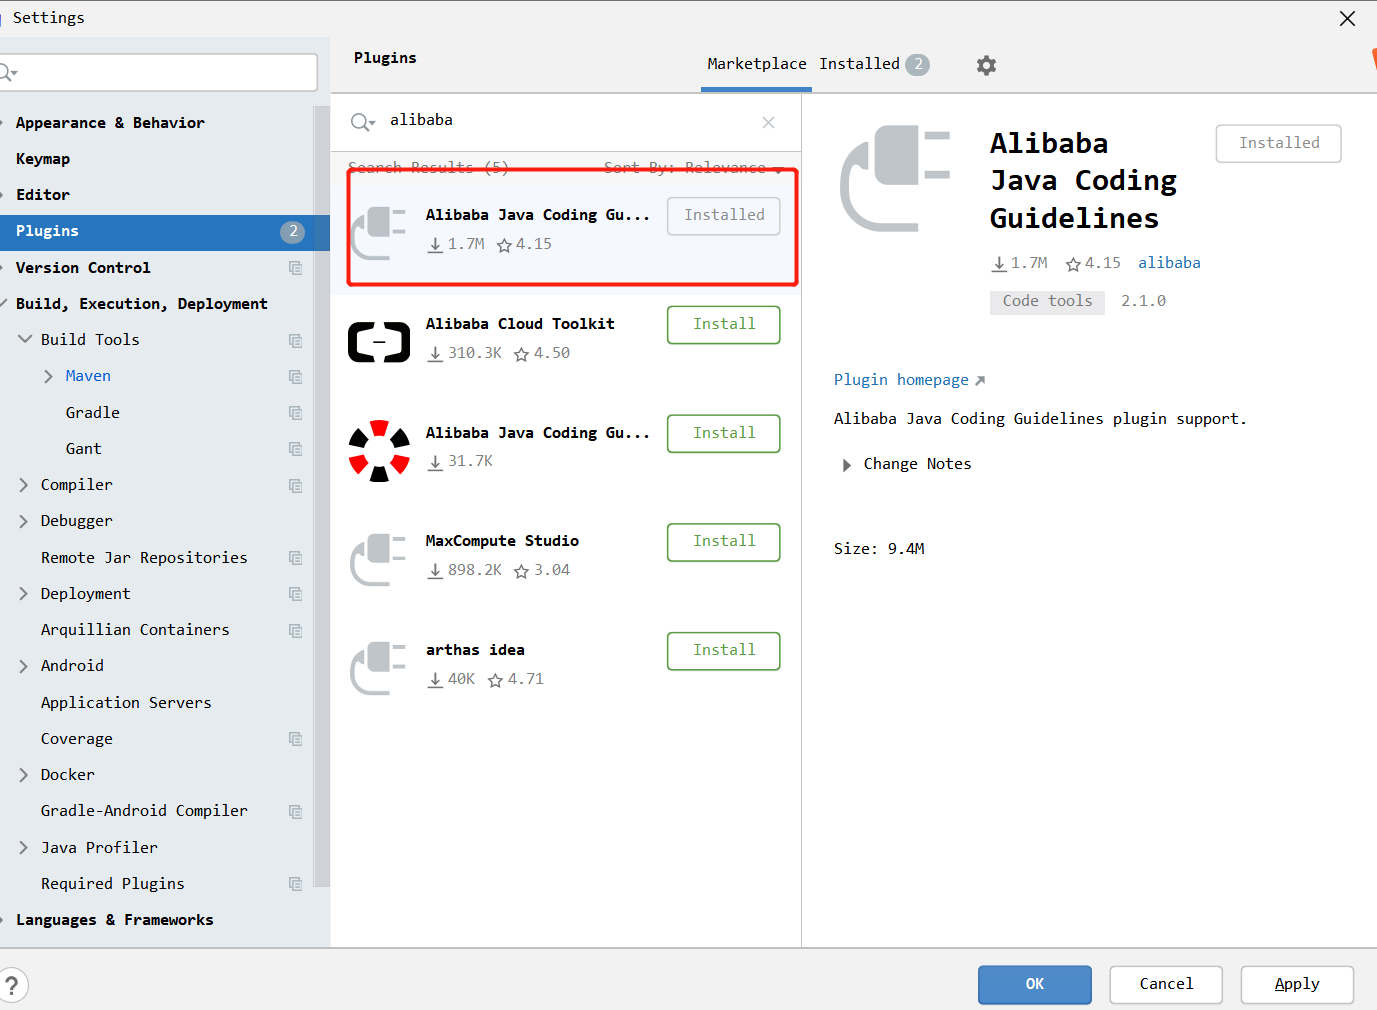This screenshot has width=1377, height=1010.
Task: Expand the Compiler tree node
Action: tap(23, 485)
